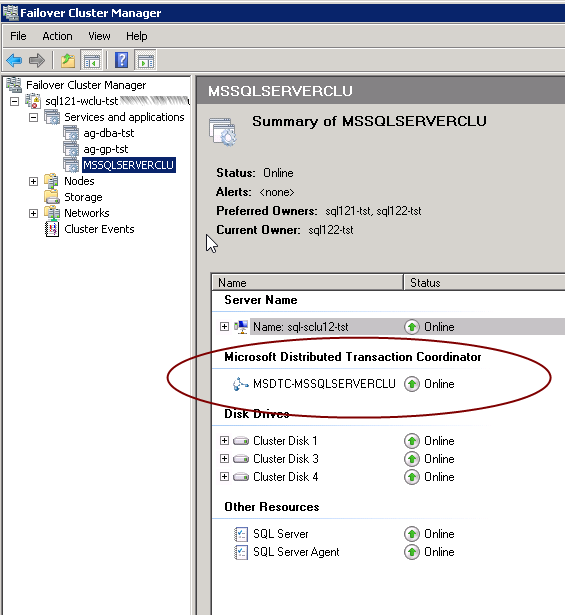This screenshot has height=615, width=565.
Task: Click the Back arrow toolbar icon
Action: point(14,61)
